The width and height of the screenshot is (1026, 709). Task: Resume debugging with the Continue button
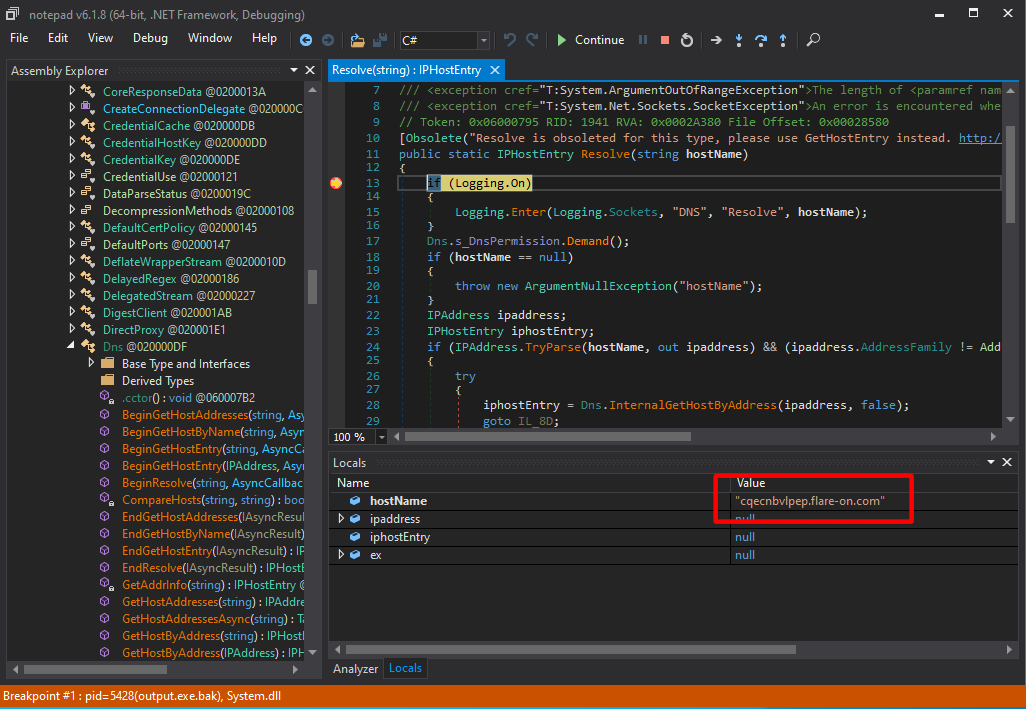pos(590,40)
